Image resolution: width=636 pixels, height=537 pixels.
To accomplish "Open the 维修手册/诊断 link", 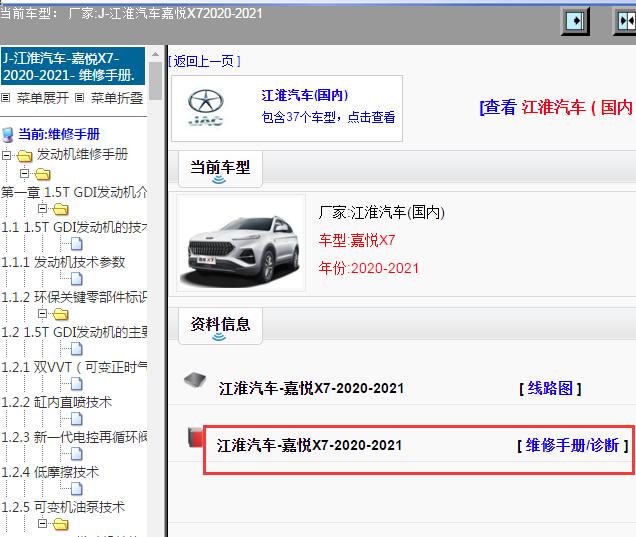I will point(572,445).
